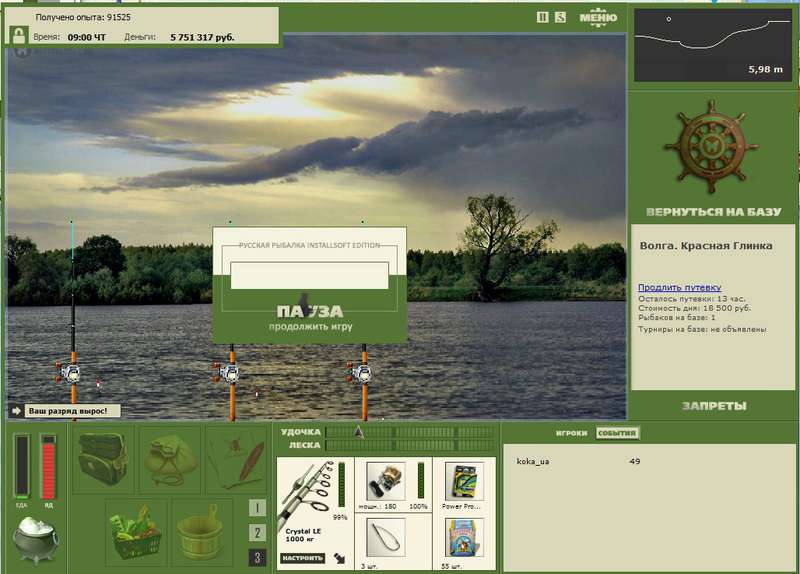Click the S icon beside the pause button

pos(560,17)
